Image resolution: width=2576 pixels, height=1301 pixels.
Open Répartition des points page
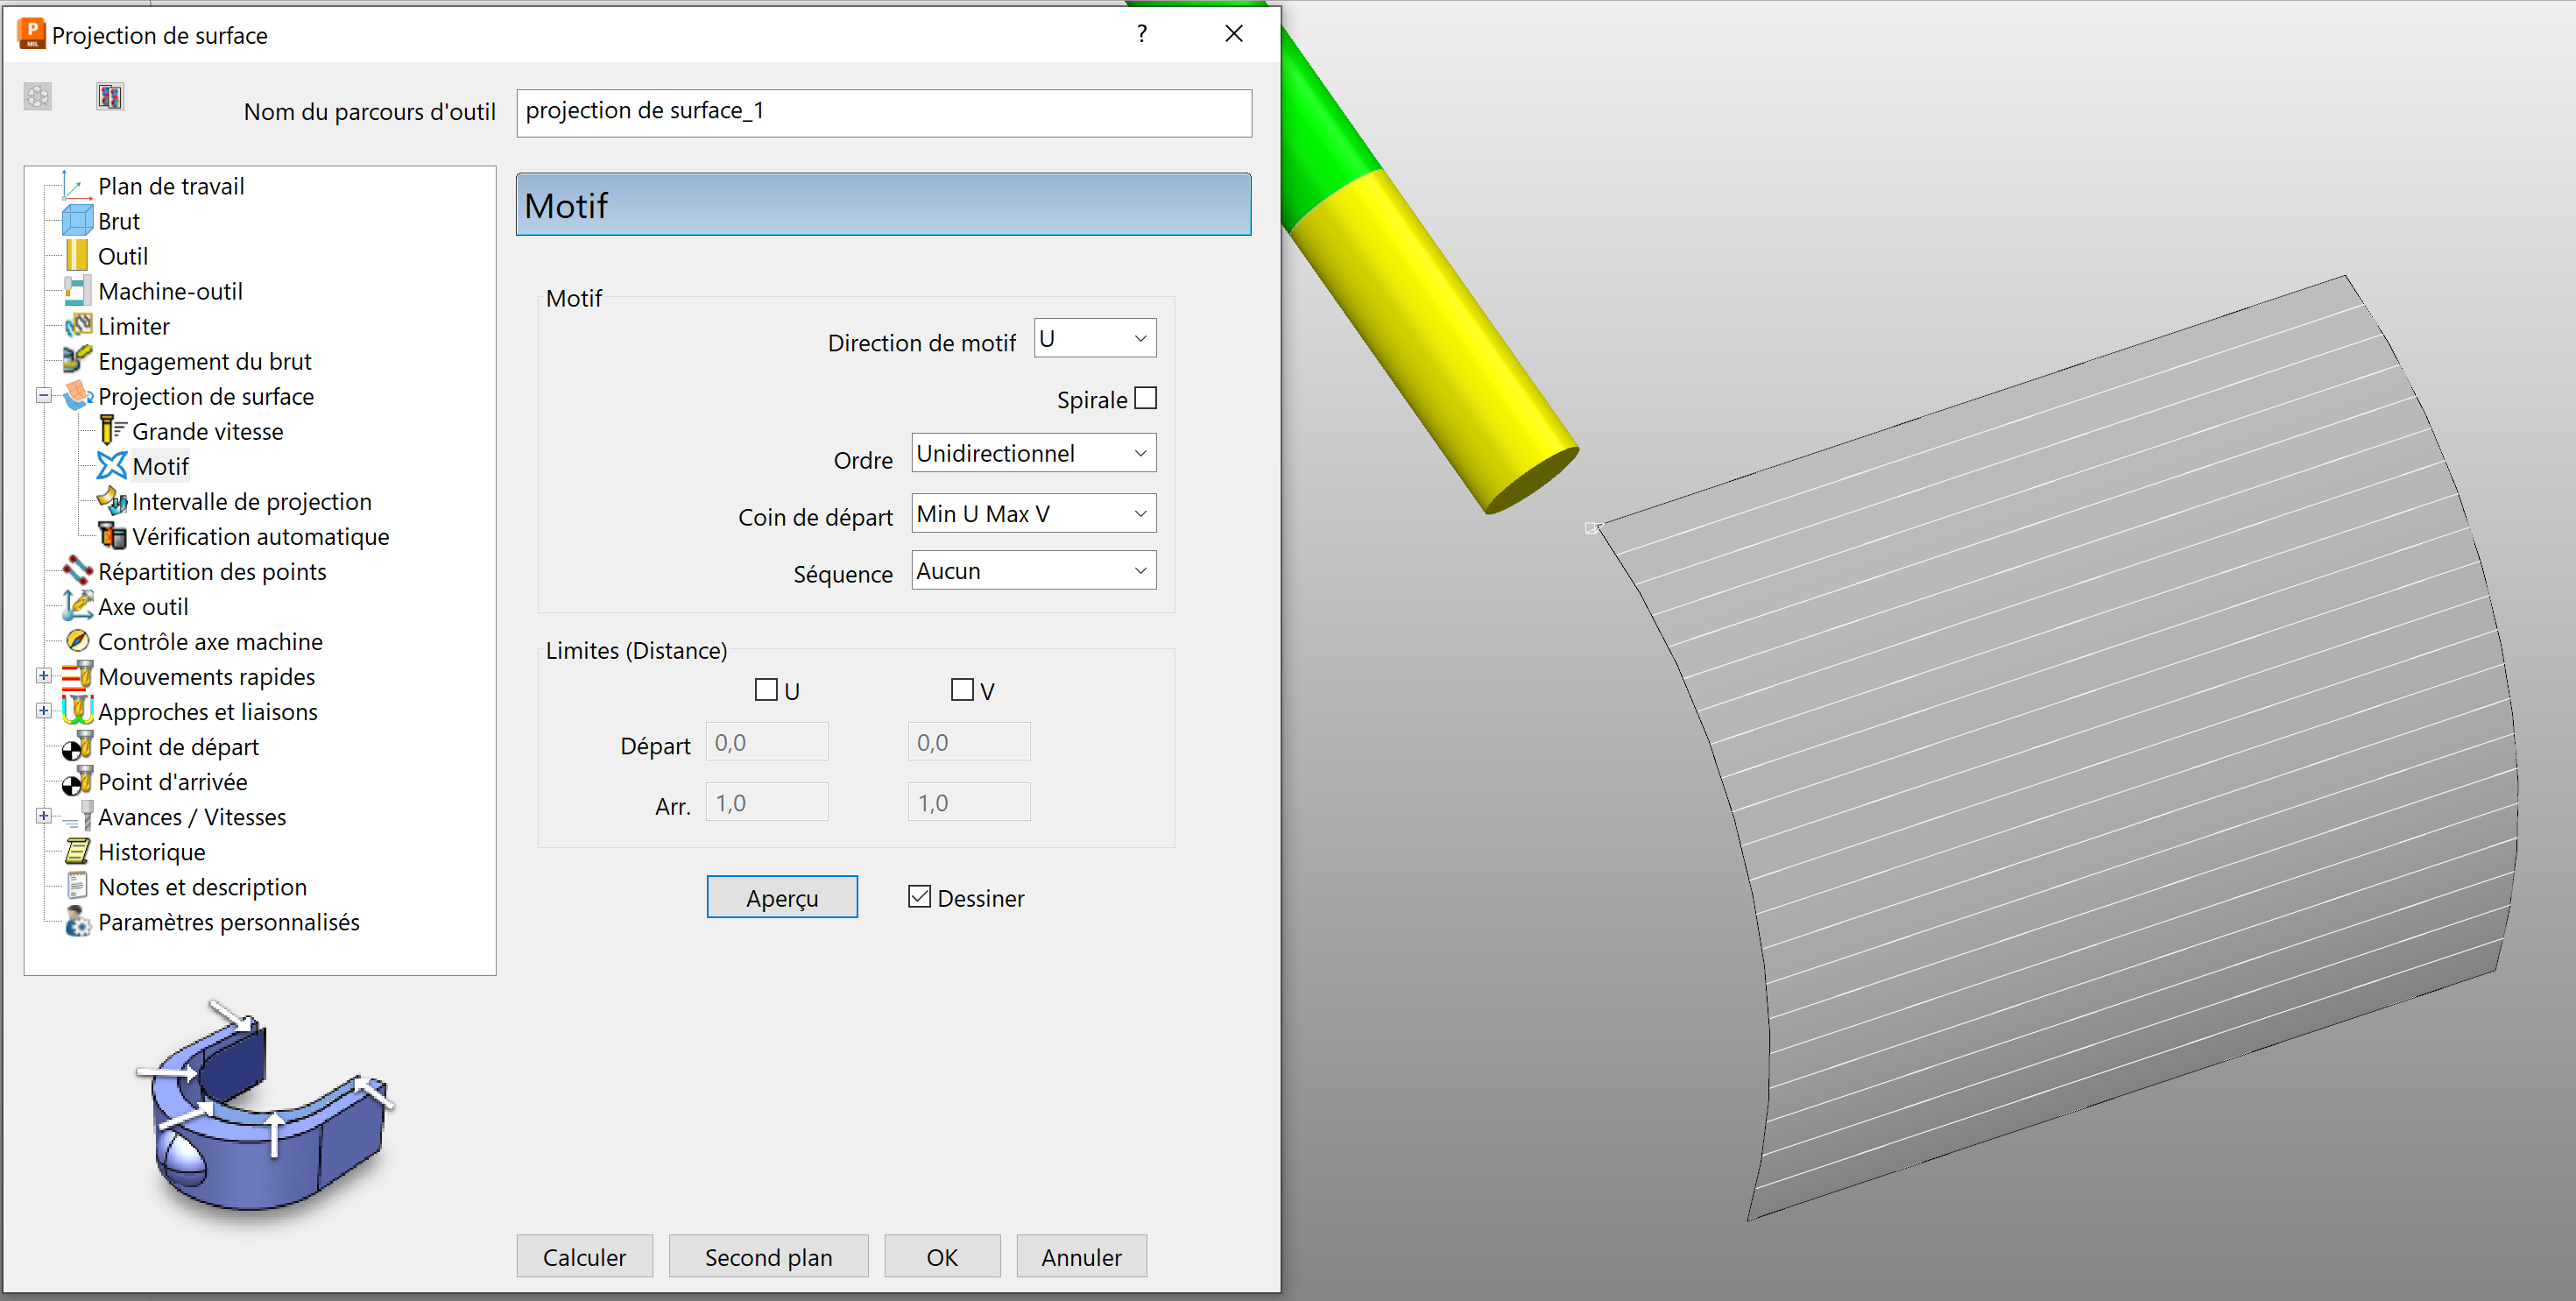[x=212, y=572]
